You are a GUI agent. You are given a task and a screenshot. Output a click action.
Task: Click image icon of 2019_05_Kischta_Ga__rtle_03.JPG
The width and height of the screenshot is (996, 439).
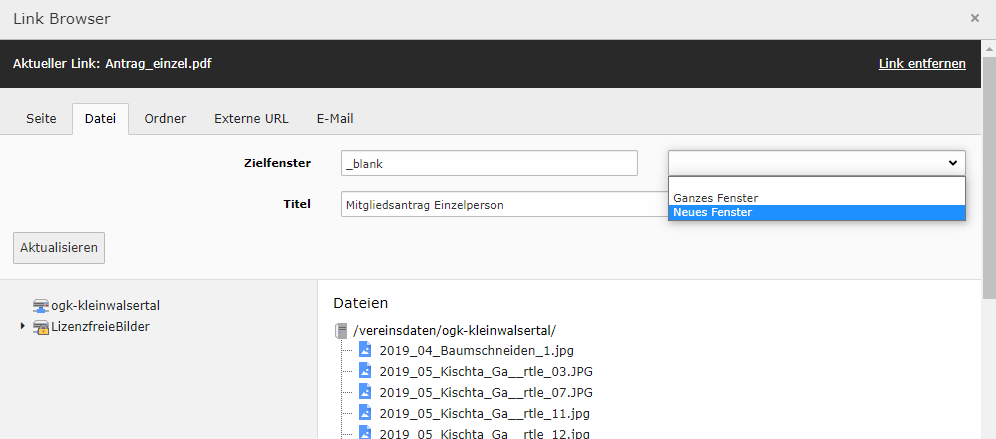coord(365,371)
